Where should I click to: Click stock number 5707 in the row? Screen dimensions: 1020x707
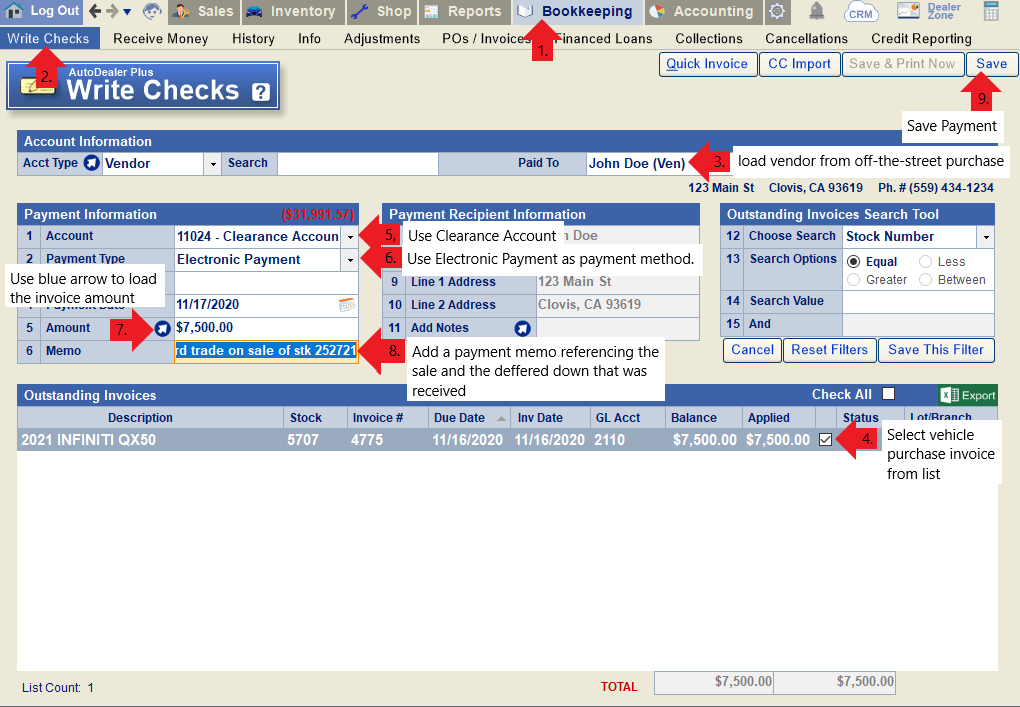pyautogui.click(x=303, y=440)
